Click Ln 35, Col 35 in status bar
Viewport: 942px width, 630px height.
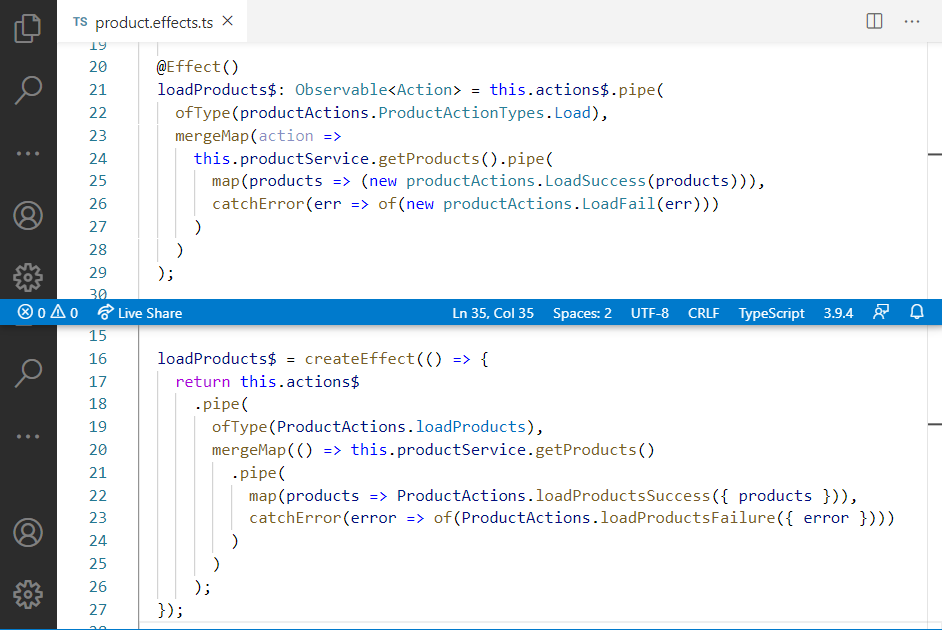pyautogui.click(x=493, y=313)
